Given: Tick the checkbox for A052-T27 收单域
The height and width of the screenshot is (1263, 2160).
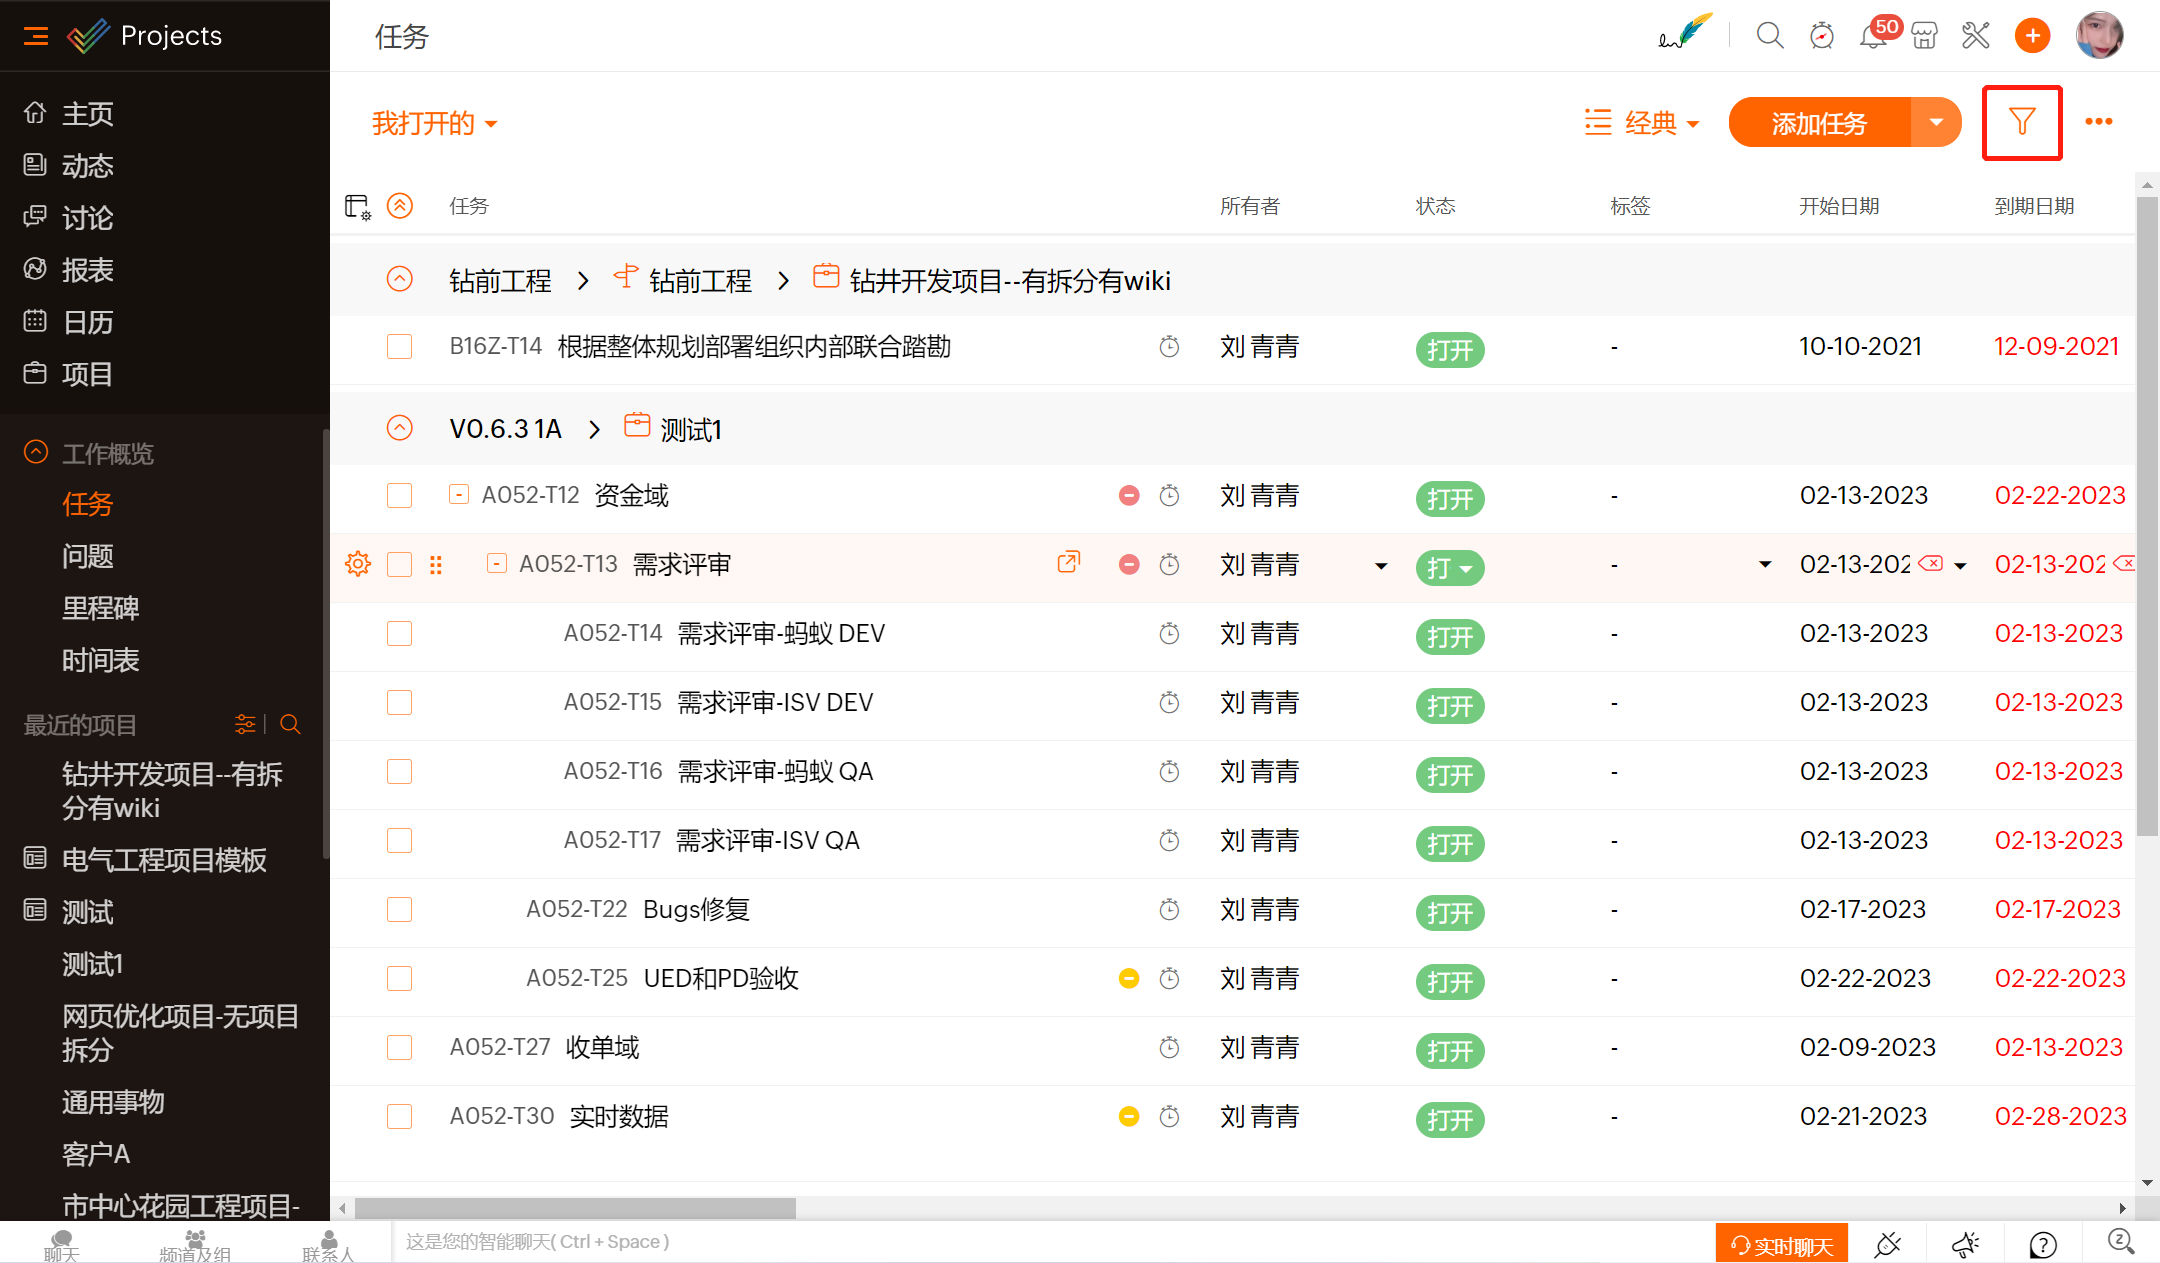Looking at the screenshot, I should point(400,1048).
